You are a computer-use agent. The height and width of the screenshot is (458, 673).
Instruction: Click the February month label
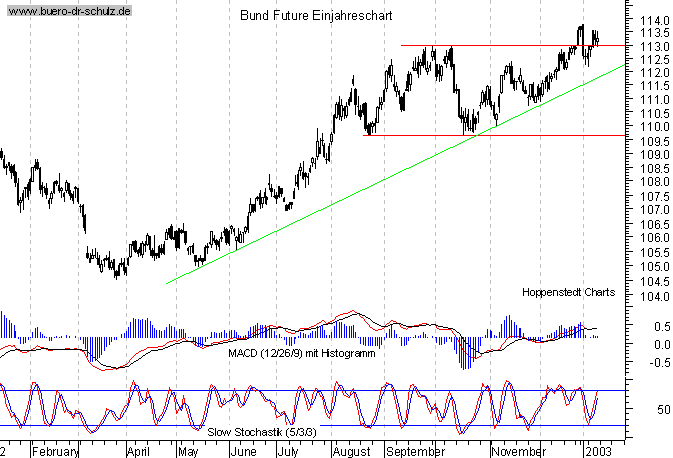tap(55, 452)
